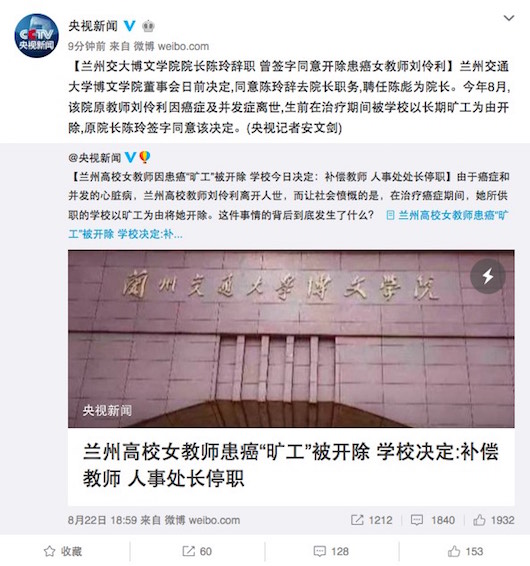Open the 兰州交通大学博文学院 building thumbnail

(x=291, y=339)
